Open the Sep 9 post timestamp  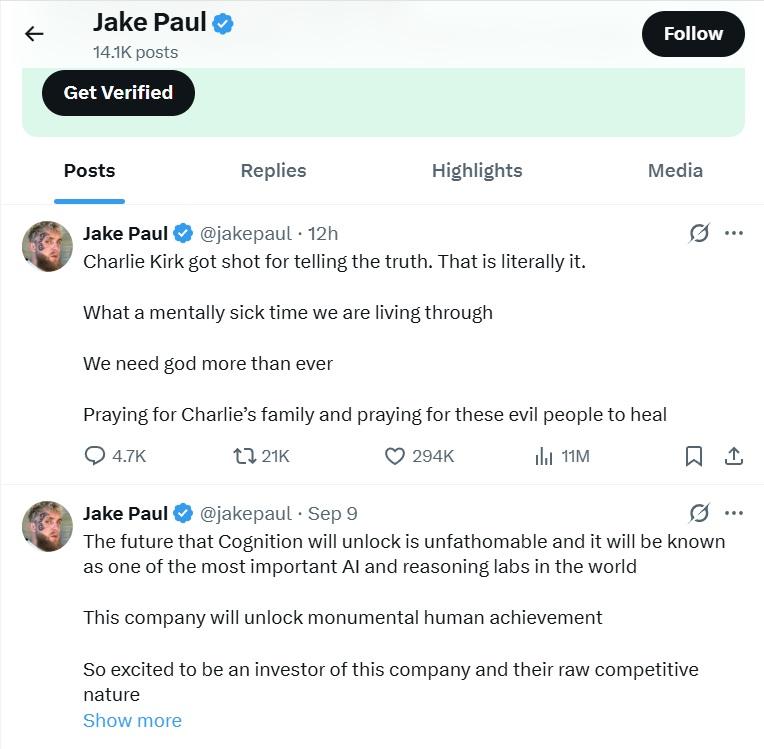[333, 514]
